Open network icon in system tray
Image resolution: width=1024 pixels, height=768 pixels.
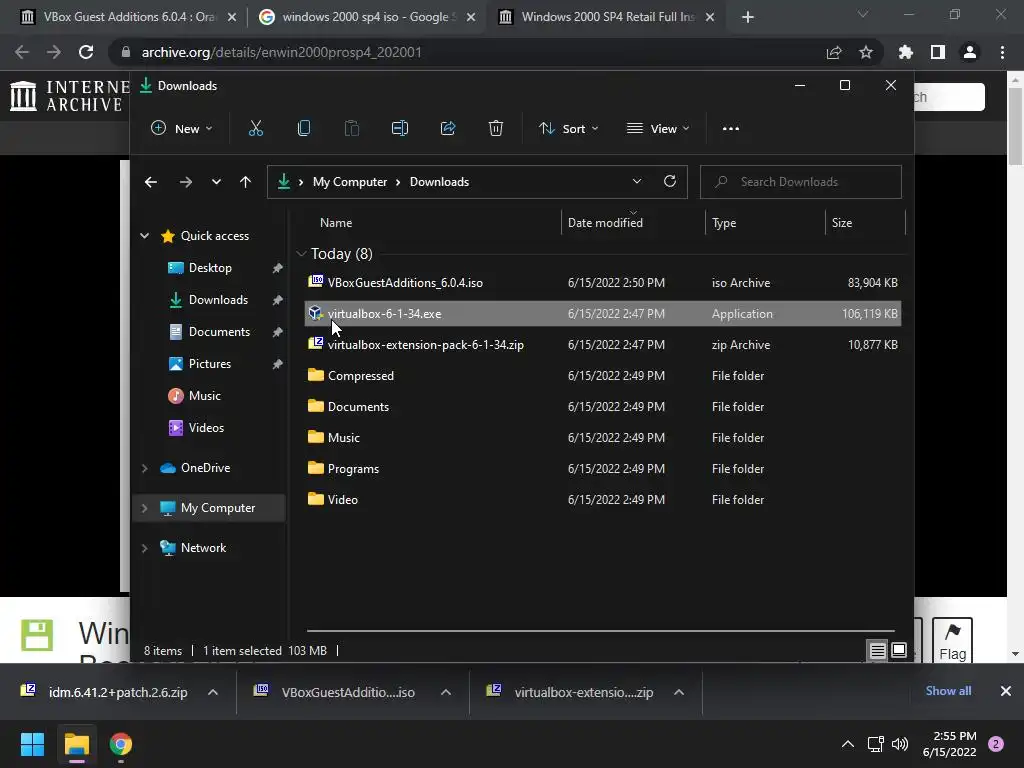(875, 744)
